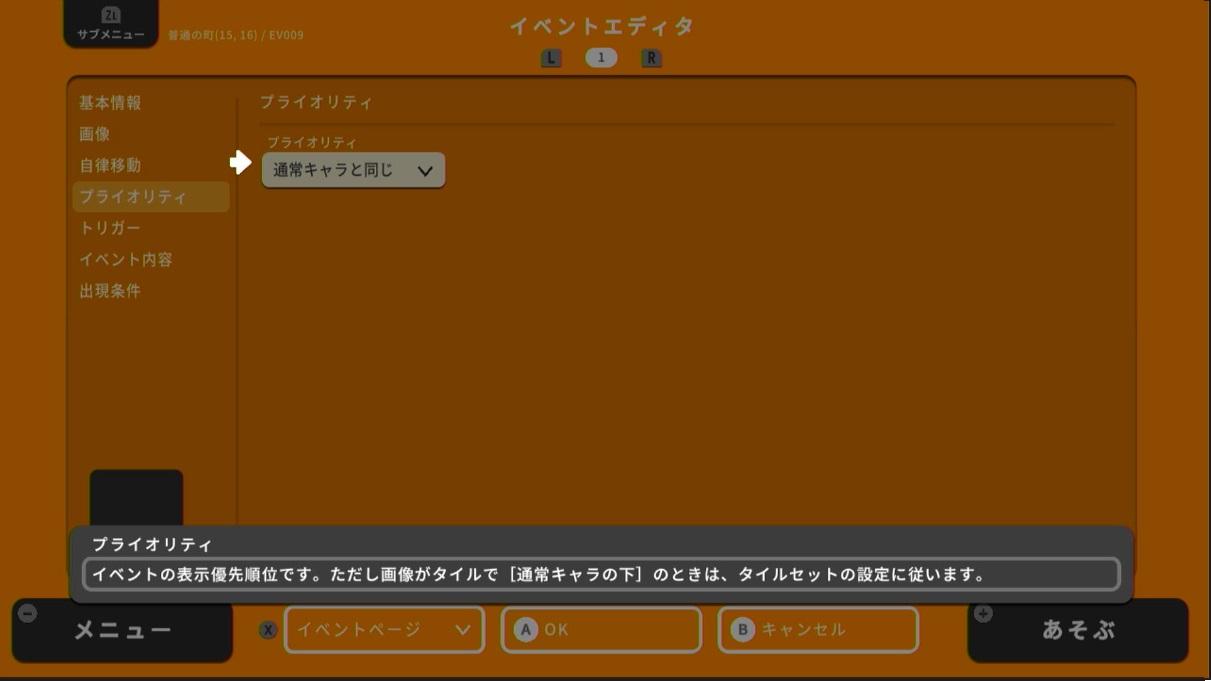Click the A icon inside the OK button
The image size is (1211, 681).
click(x=527, y=628)
